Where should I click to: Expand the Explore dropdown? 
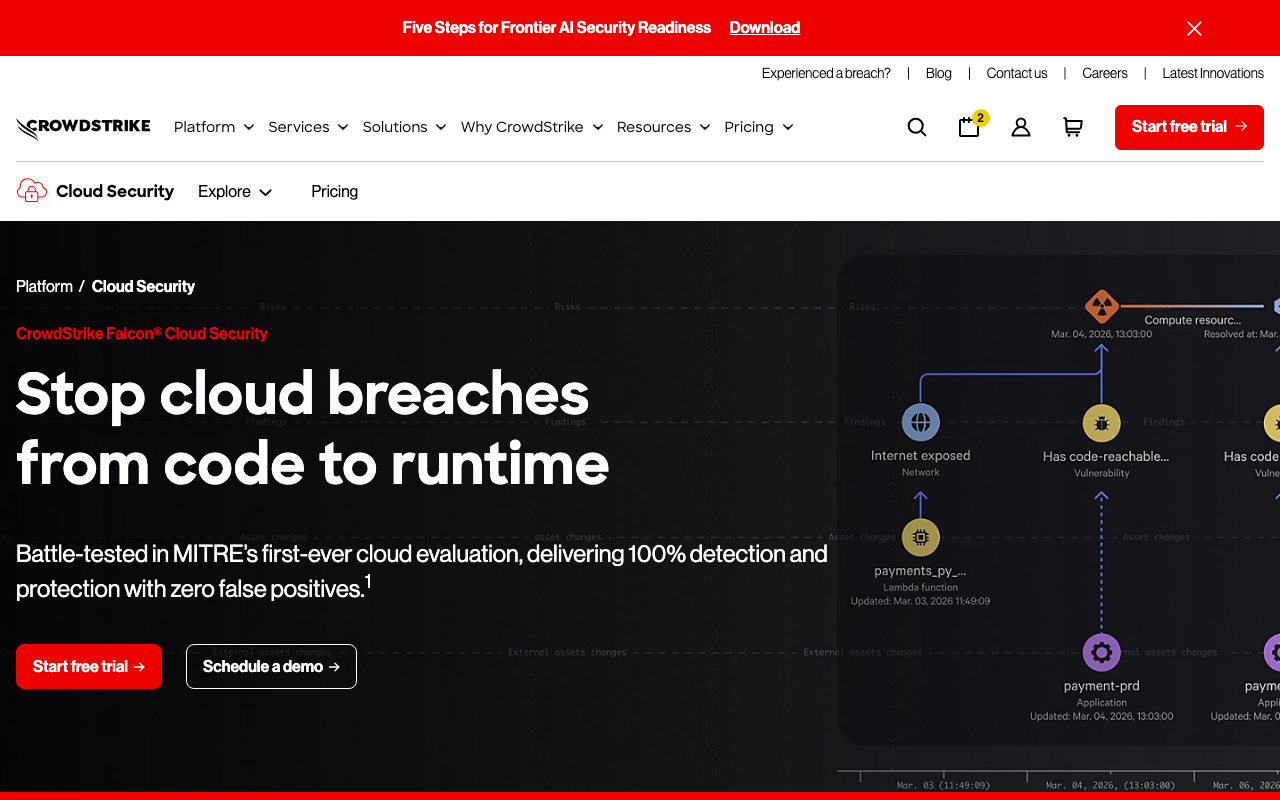pos(235,191)
